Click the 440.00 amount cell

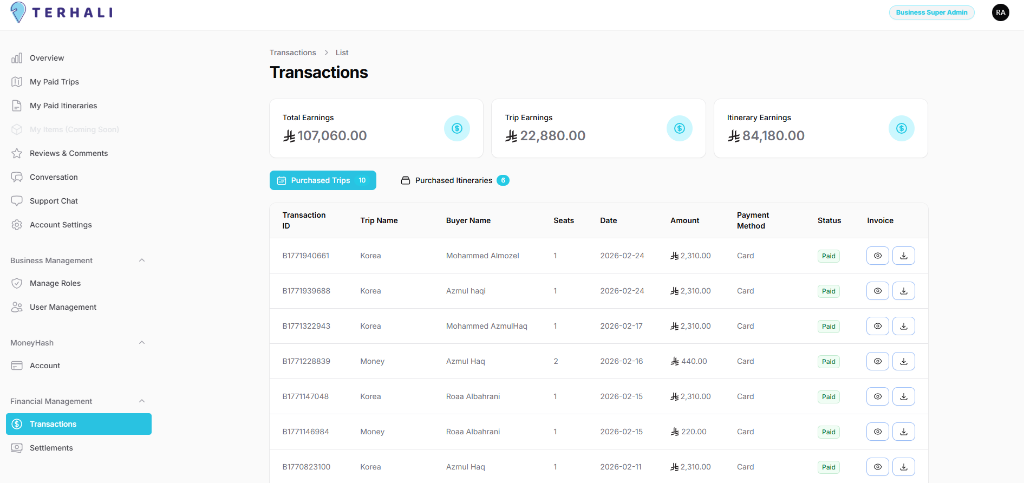688,361
